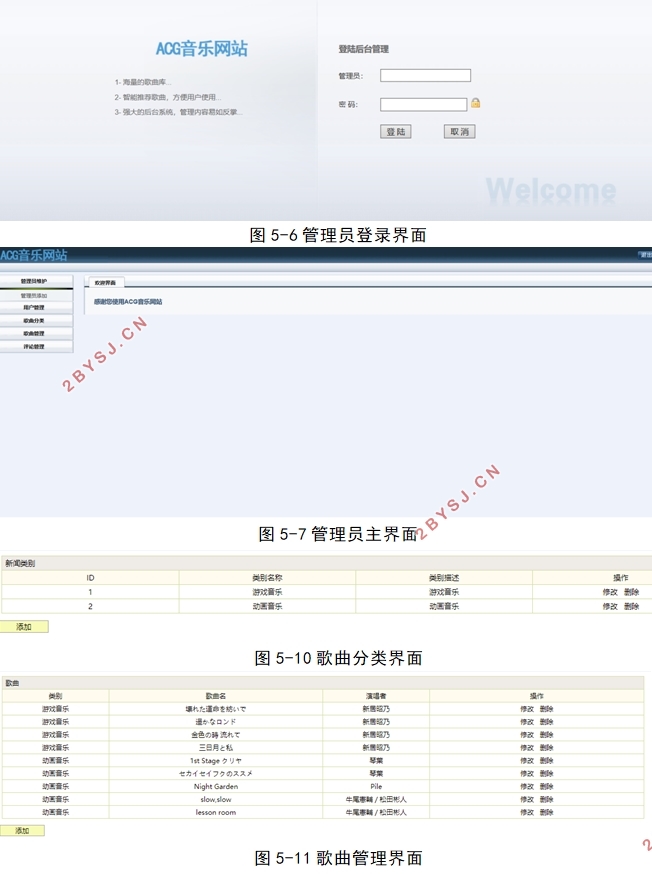Select 管理员添加 submenu item

point(34,295)
